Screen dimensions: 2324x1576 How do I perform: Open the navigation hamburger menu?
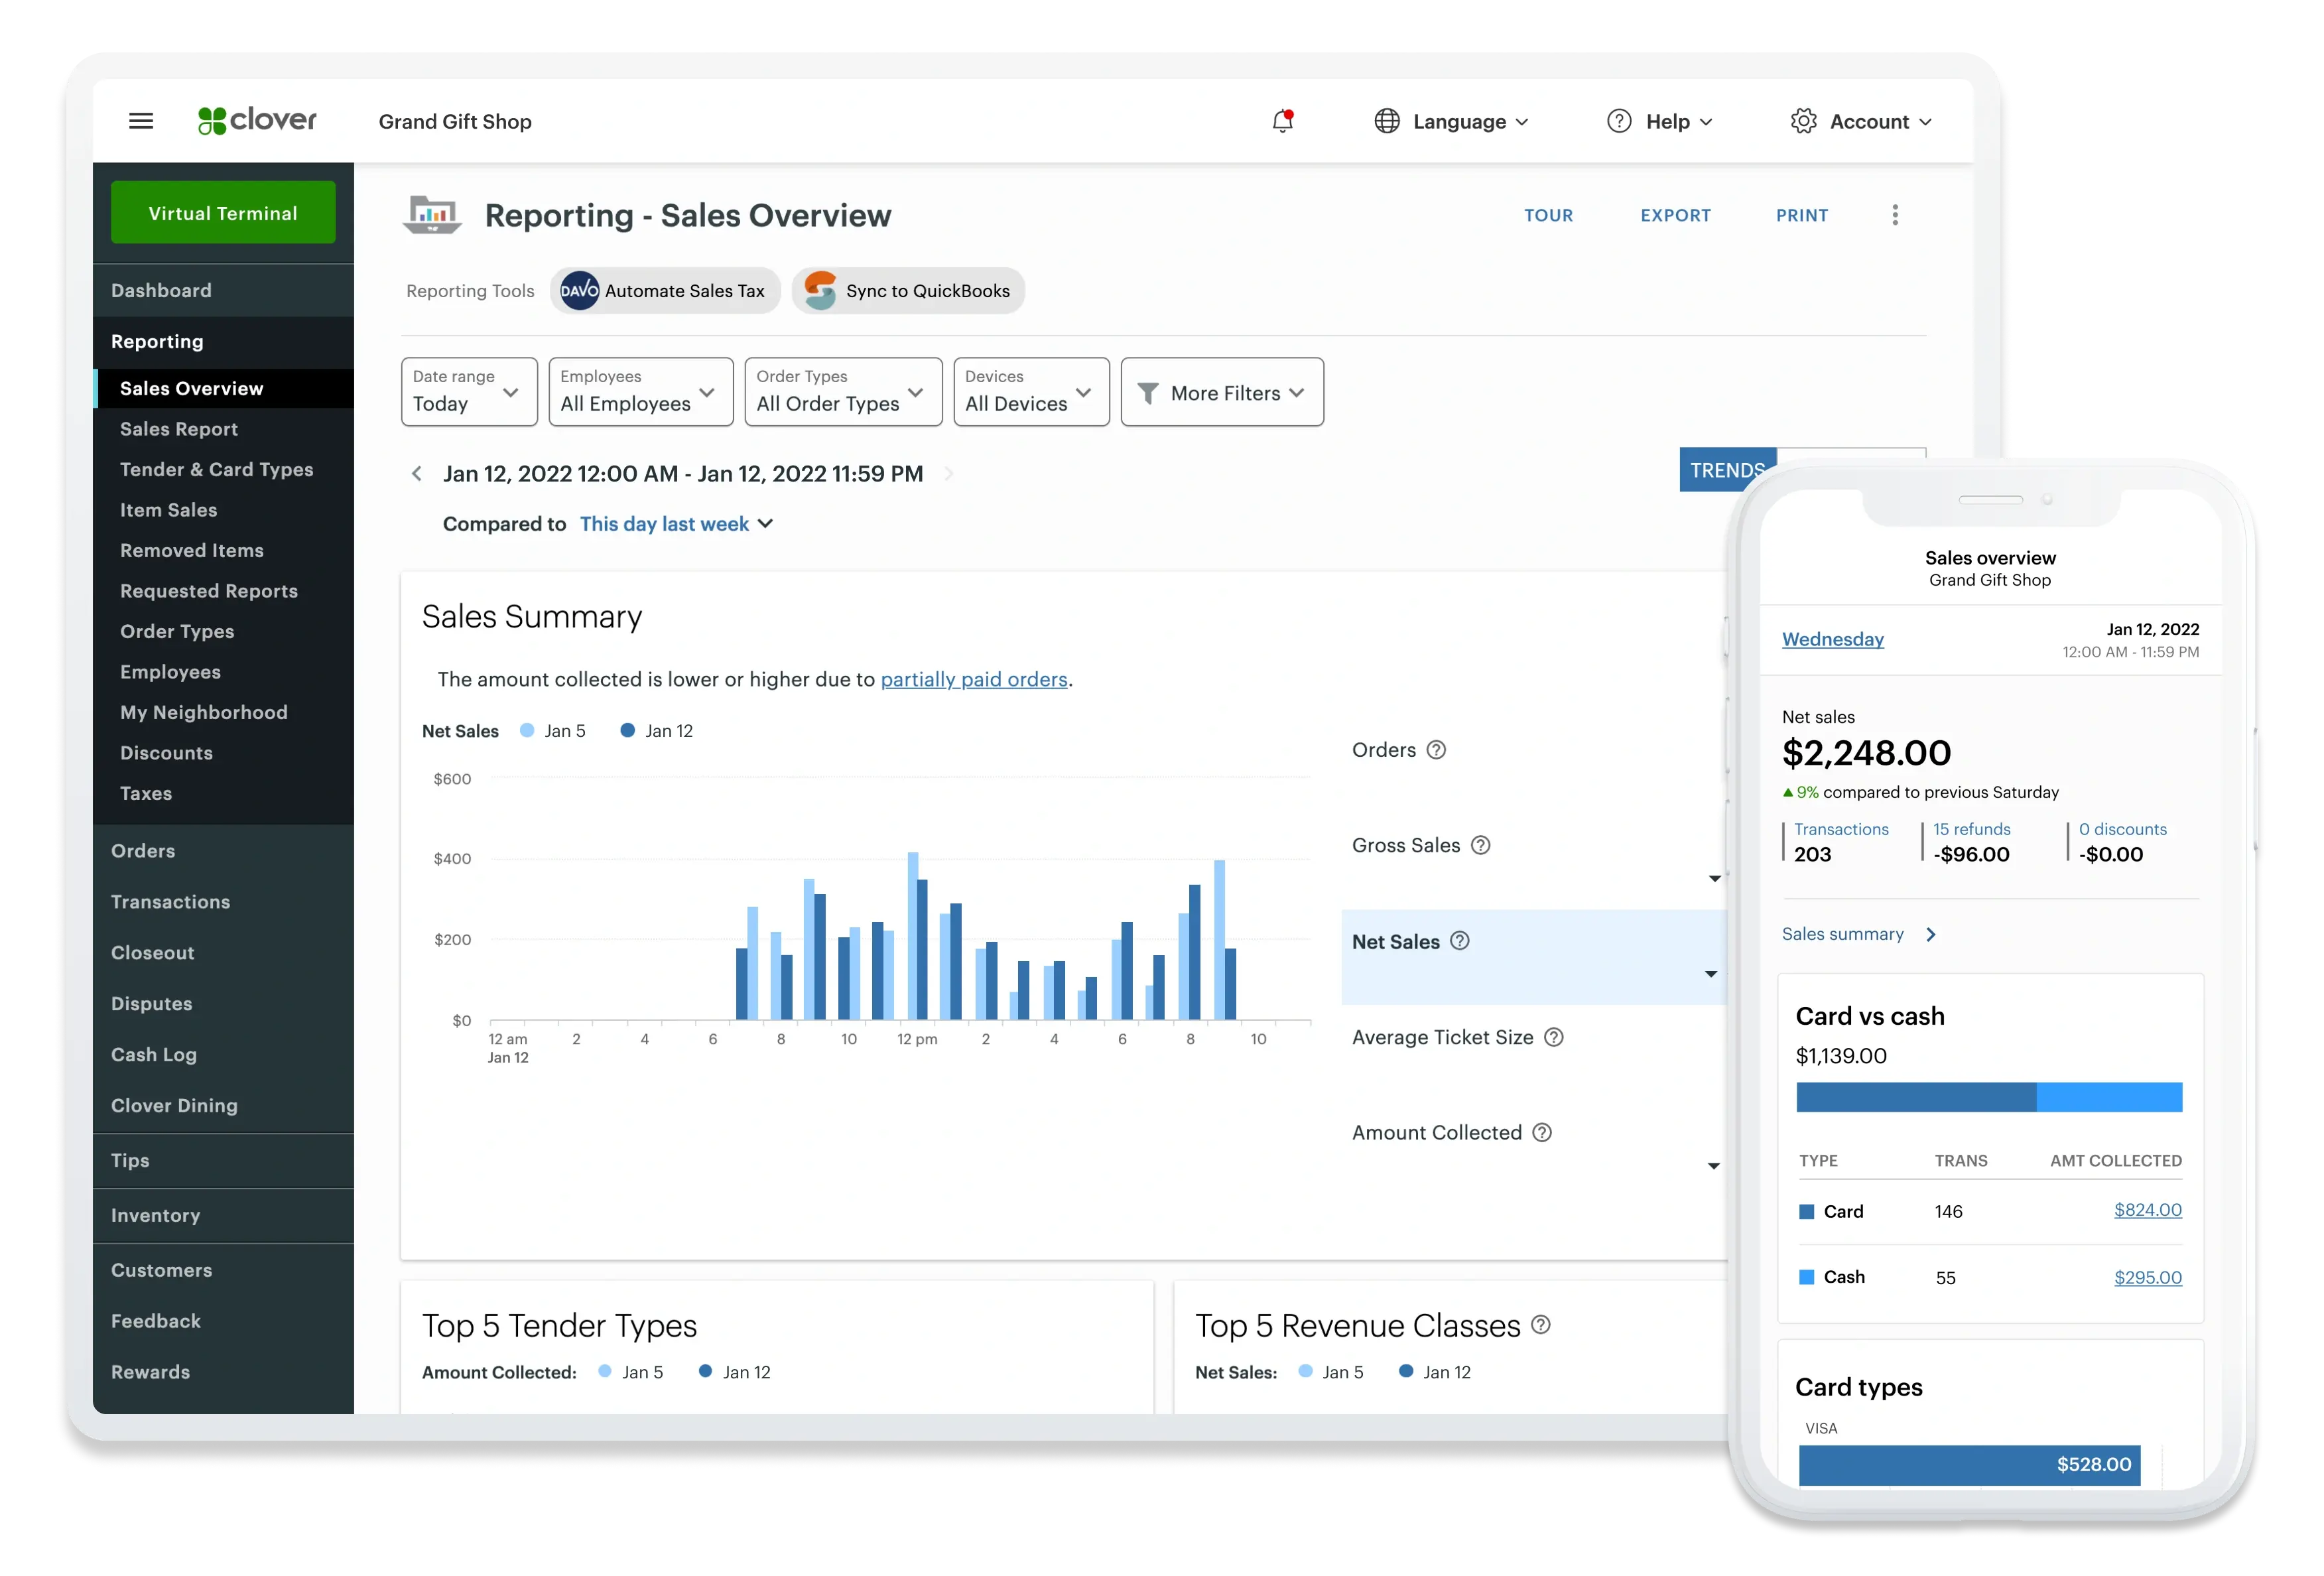click(x=141, y=120)
